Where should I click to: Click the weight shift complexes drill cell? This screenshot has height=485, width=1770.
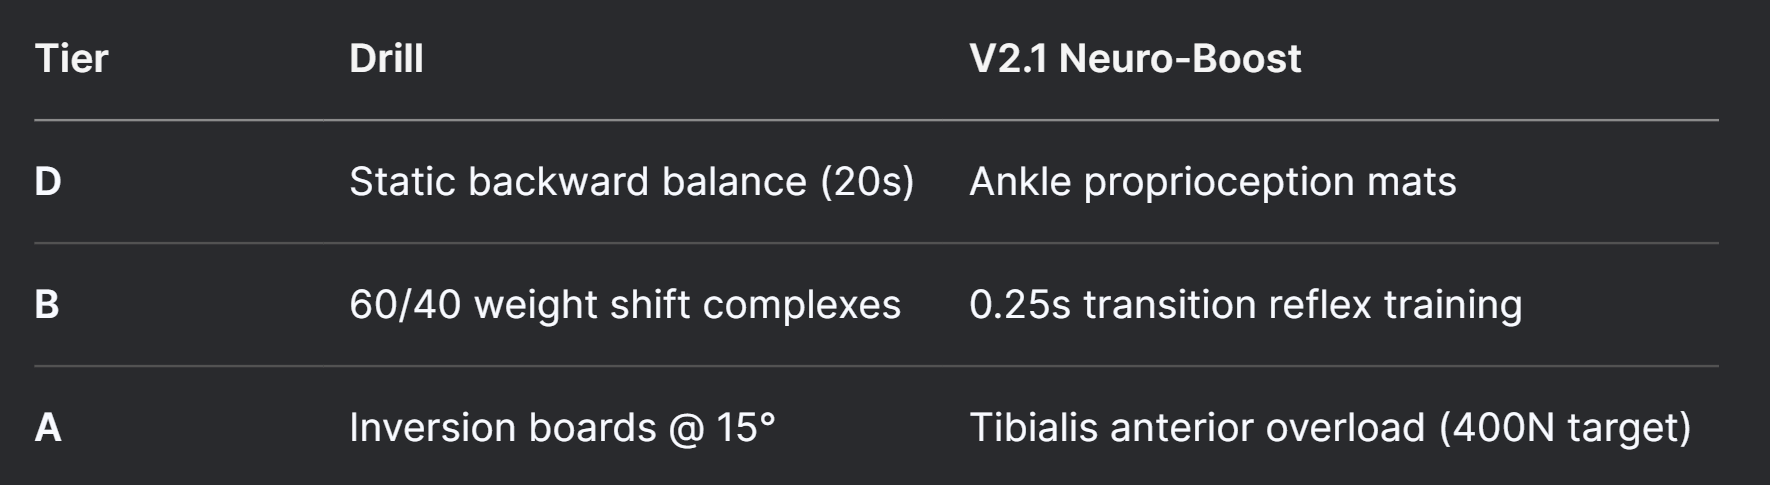coord(625,305)
